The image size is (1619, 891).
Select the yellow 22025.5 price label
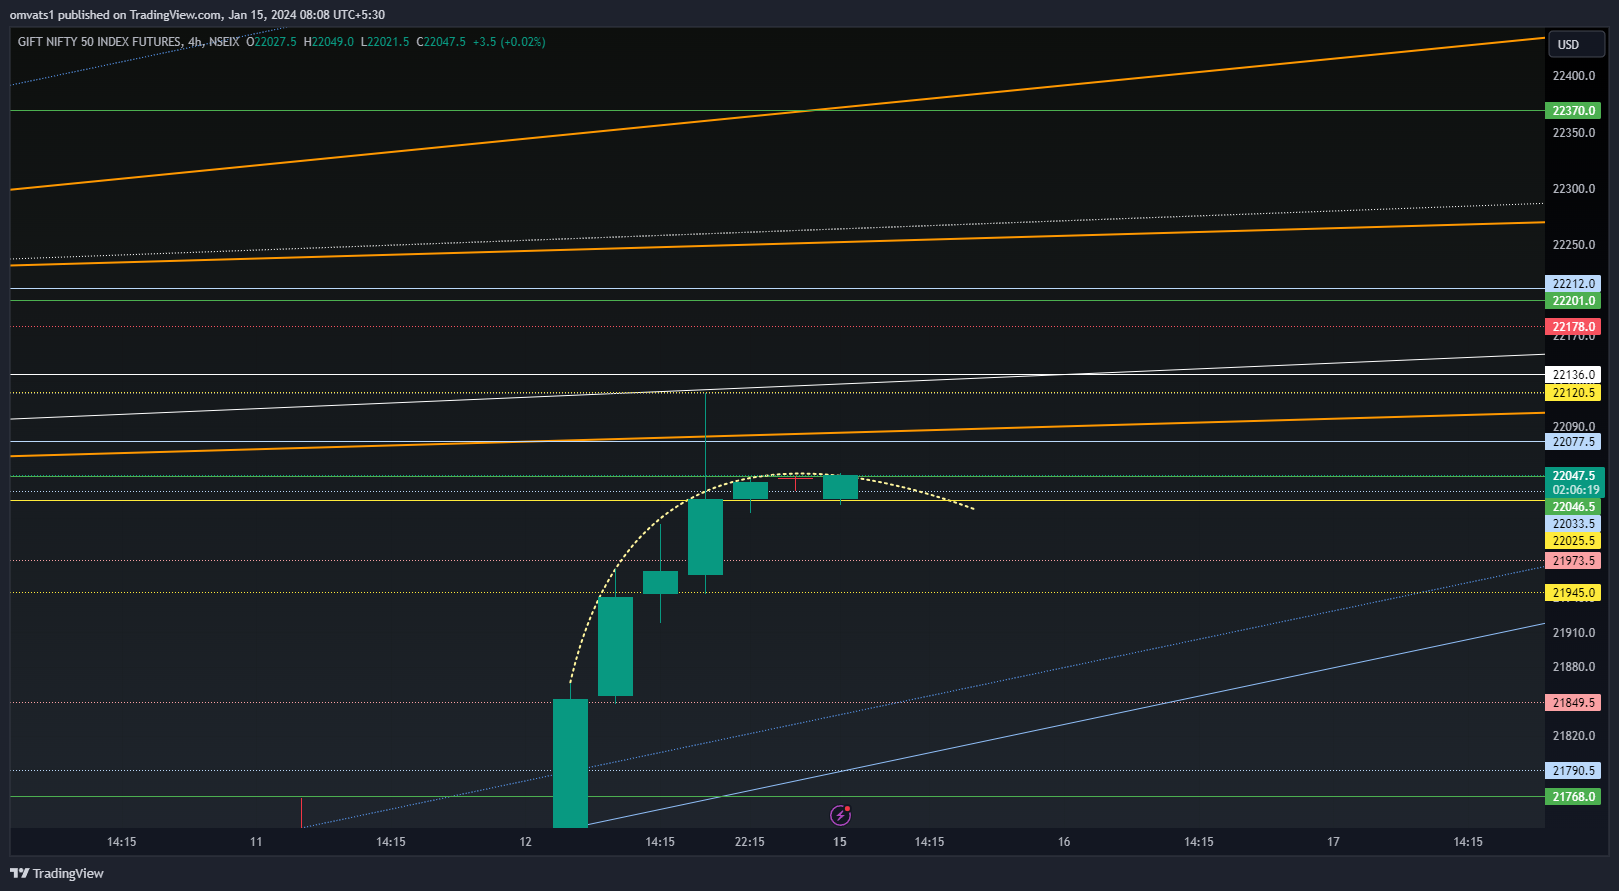click(1573, 541)
